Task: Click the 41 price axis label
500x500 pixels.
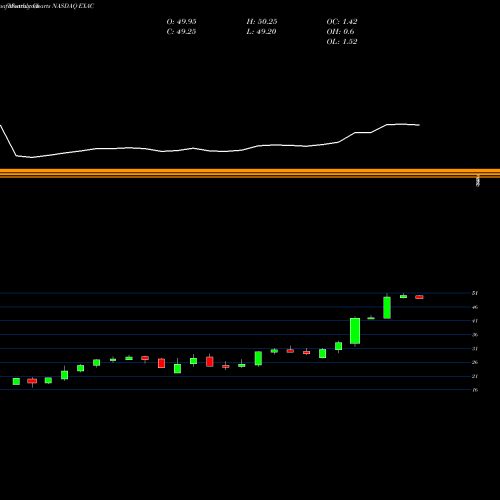Action: [x=475, y=321]
